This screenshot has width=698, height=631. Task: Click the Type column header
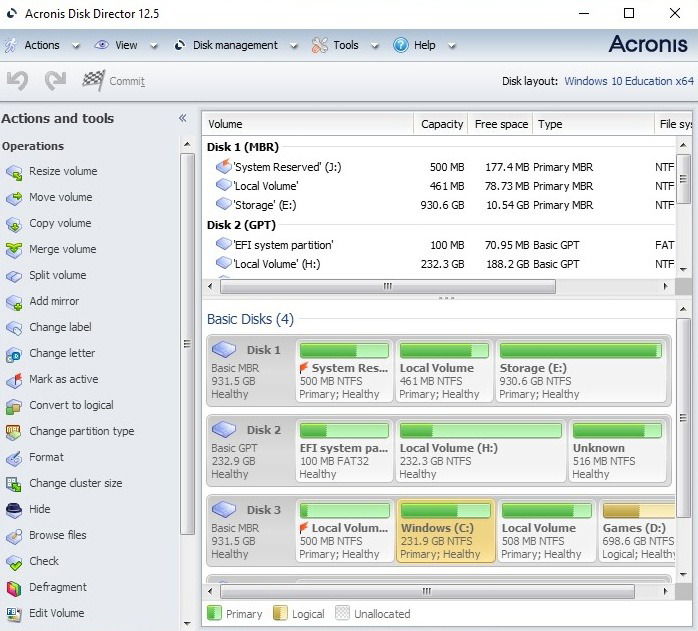[594, 124]
